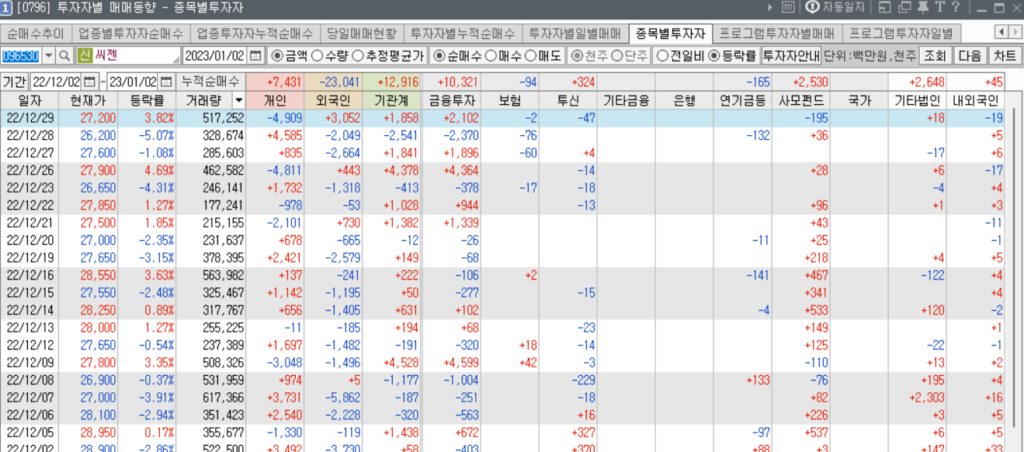Open the calendar picker for 2023/01/02 date
The image size is (1024, 452).
pos(255,55)
